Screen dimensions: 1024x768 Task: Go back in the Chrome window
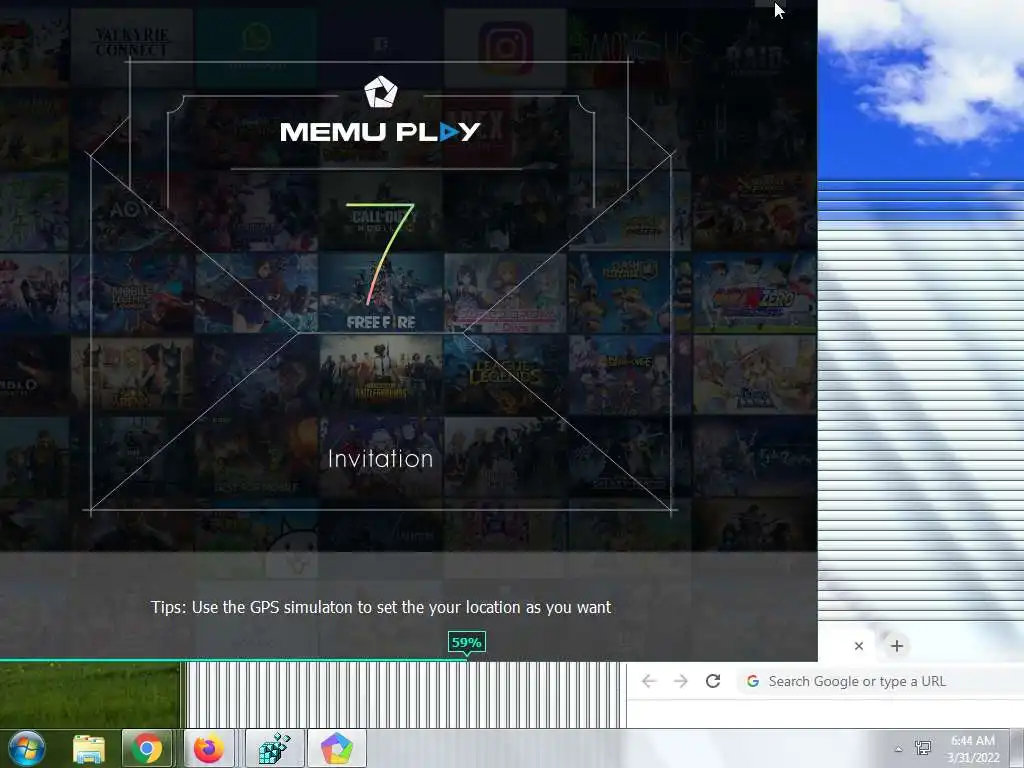coord(648,681)
